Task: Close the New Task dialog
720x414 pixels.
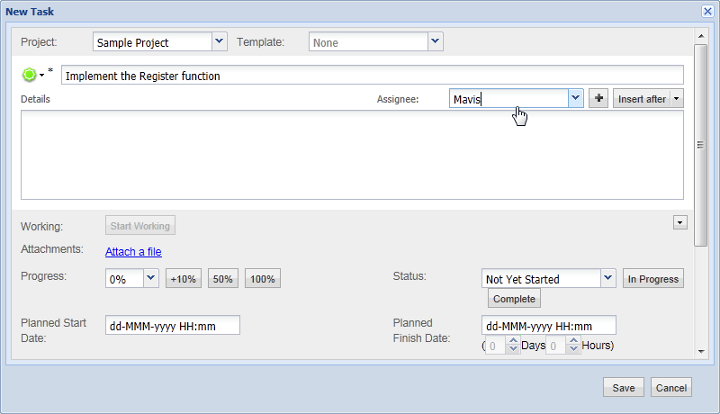Action: click(708, 11)
